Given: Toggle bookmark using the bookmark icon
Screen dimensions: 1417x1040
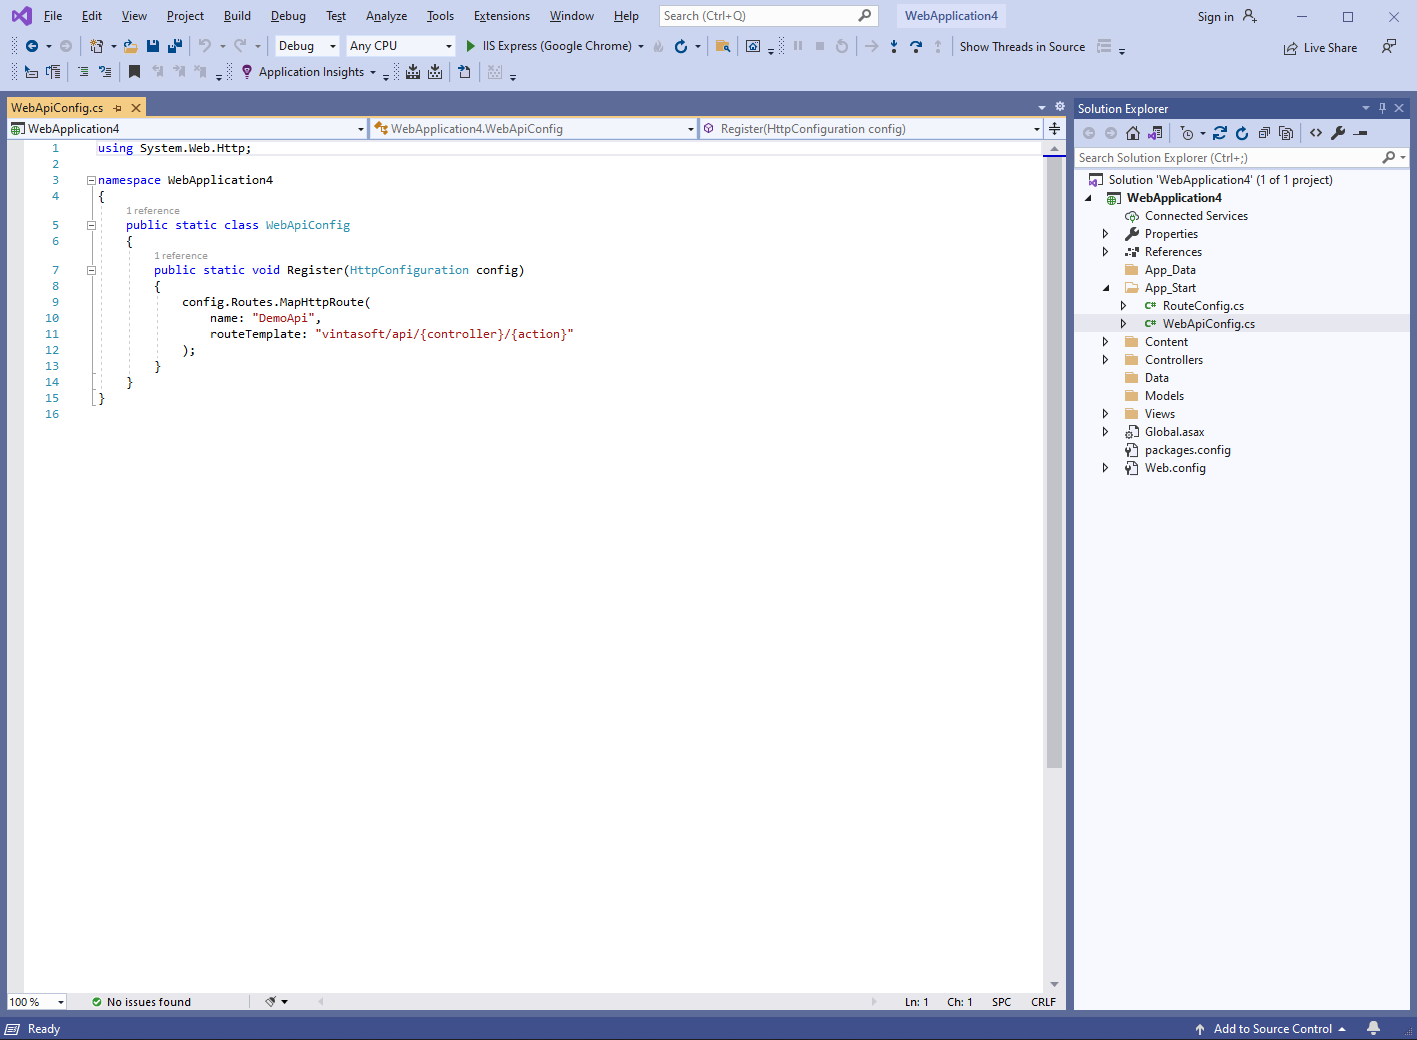Looking at the screenshot, I should point(134,72).
